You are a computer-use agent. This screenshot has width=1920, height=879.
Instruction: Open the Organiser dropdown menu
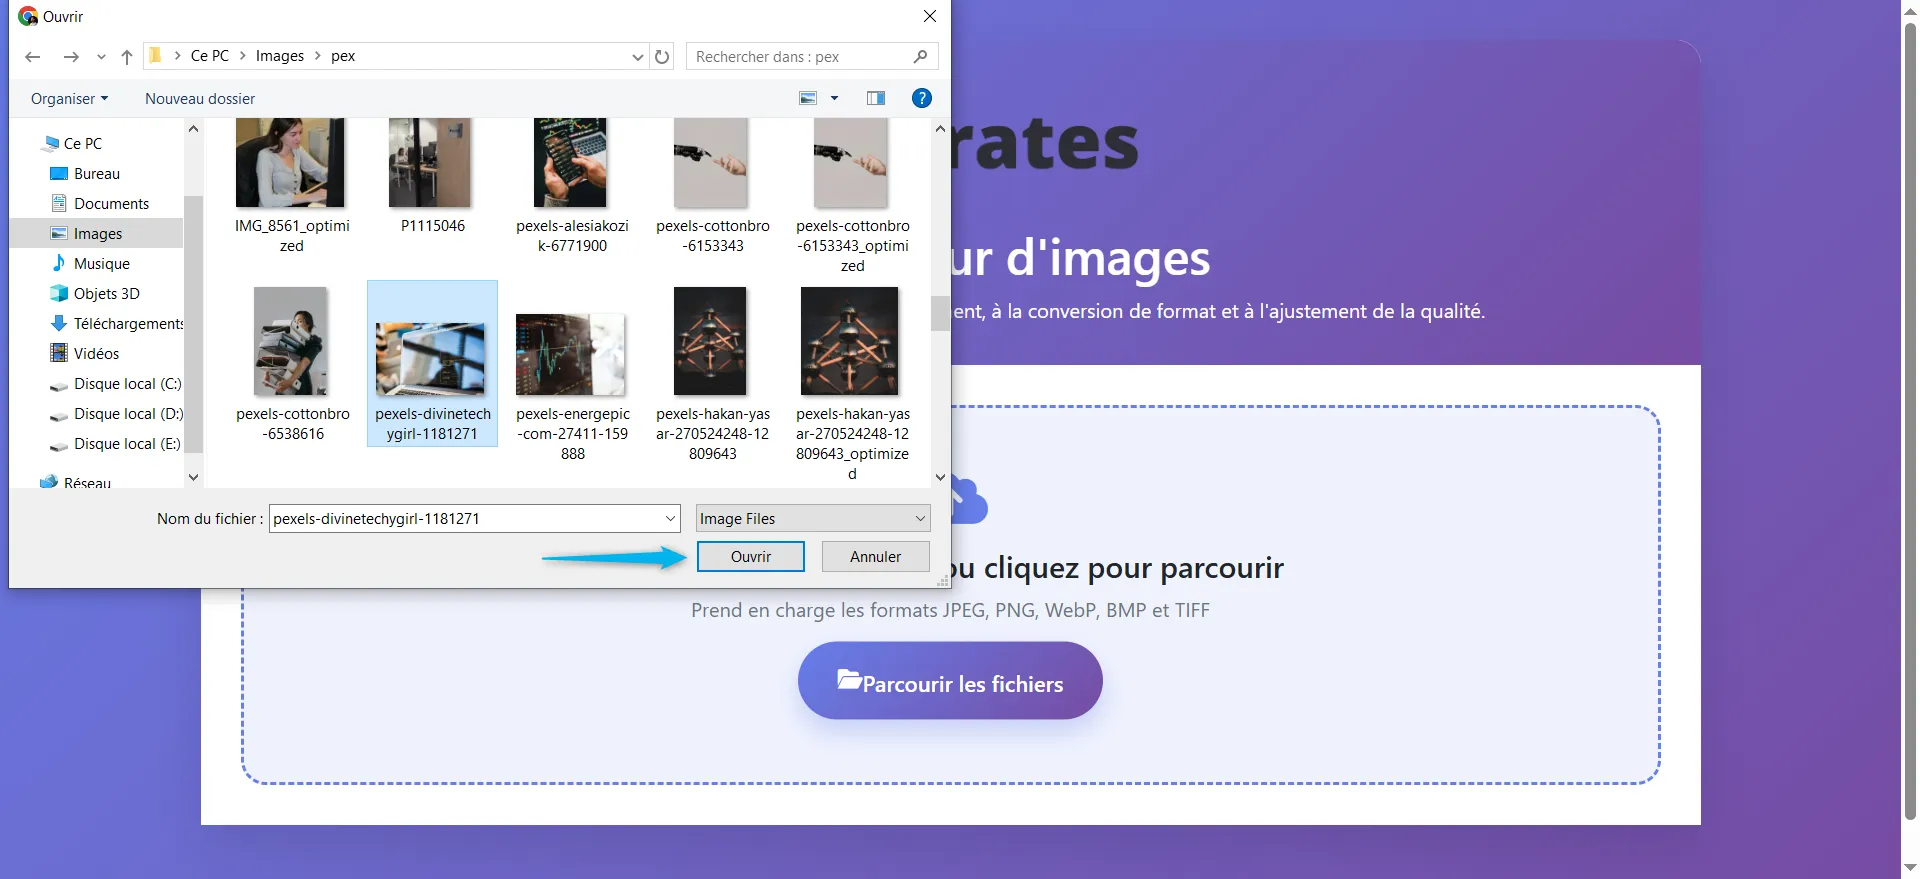click(x=69, y=99)
